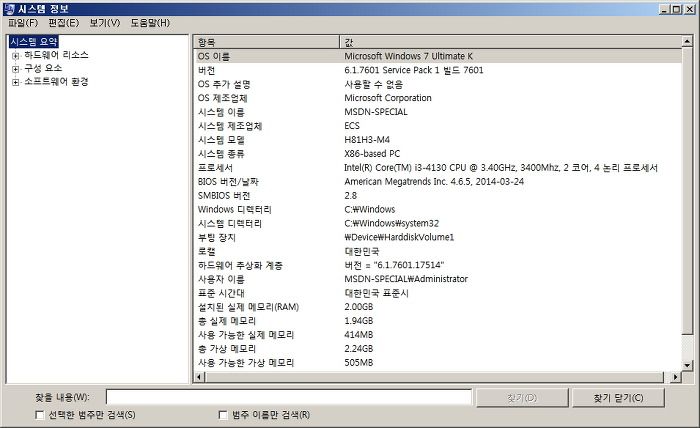Select 사용 가능한 실제 메모리 row

click(x=438, y=335)
